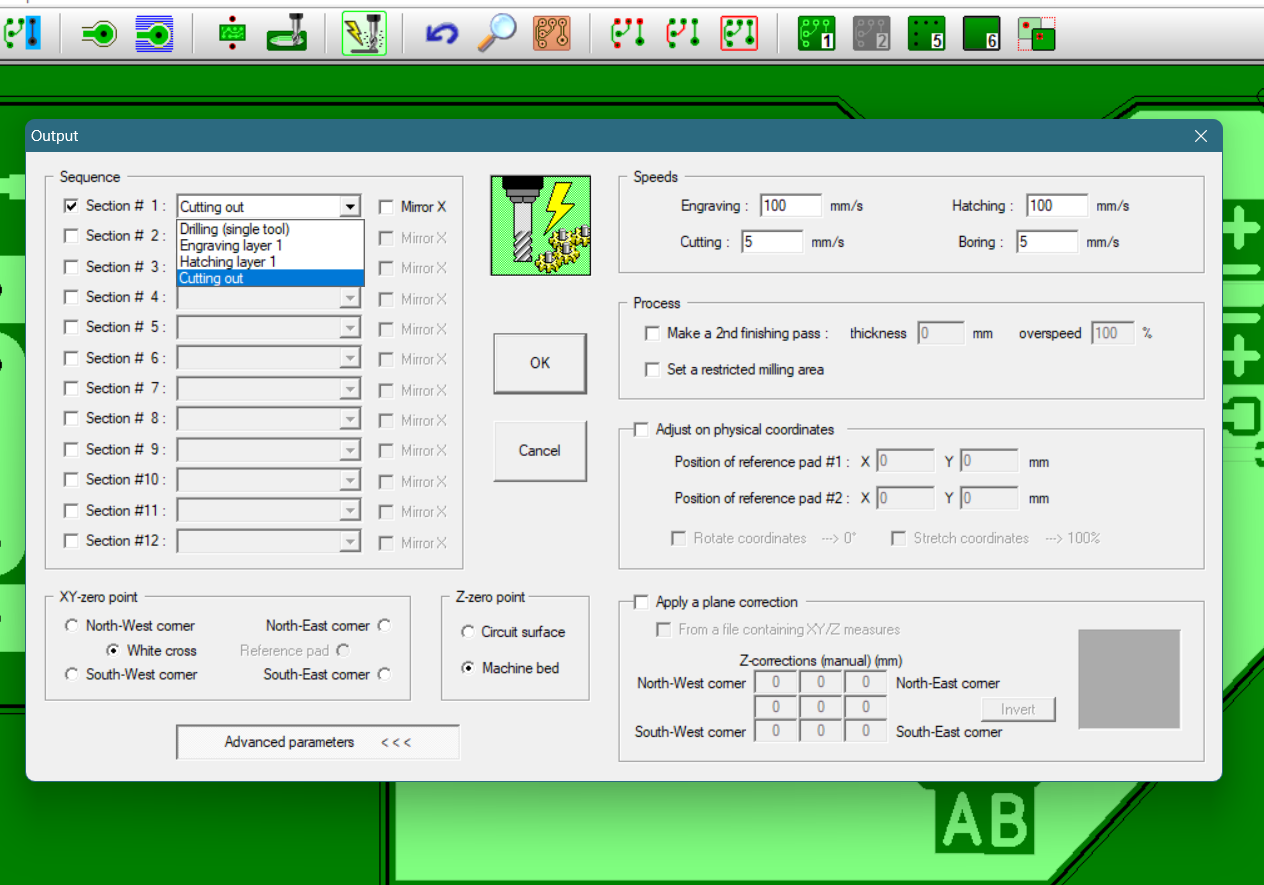Screen dimensions: 1264x885
Task: Check Set a restricted milling area
Action: coord(653,369)
